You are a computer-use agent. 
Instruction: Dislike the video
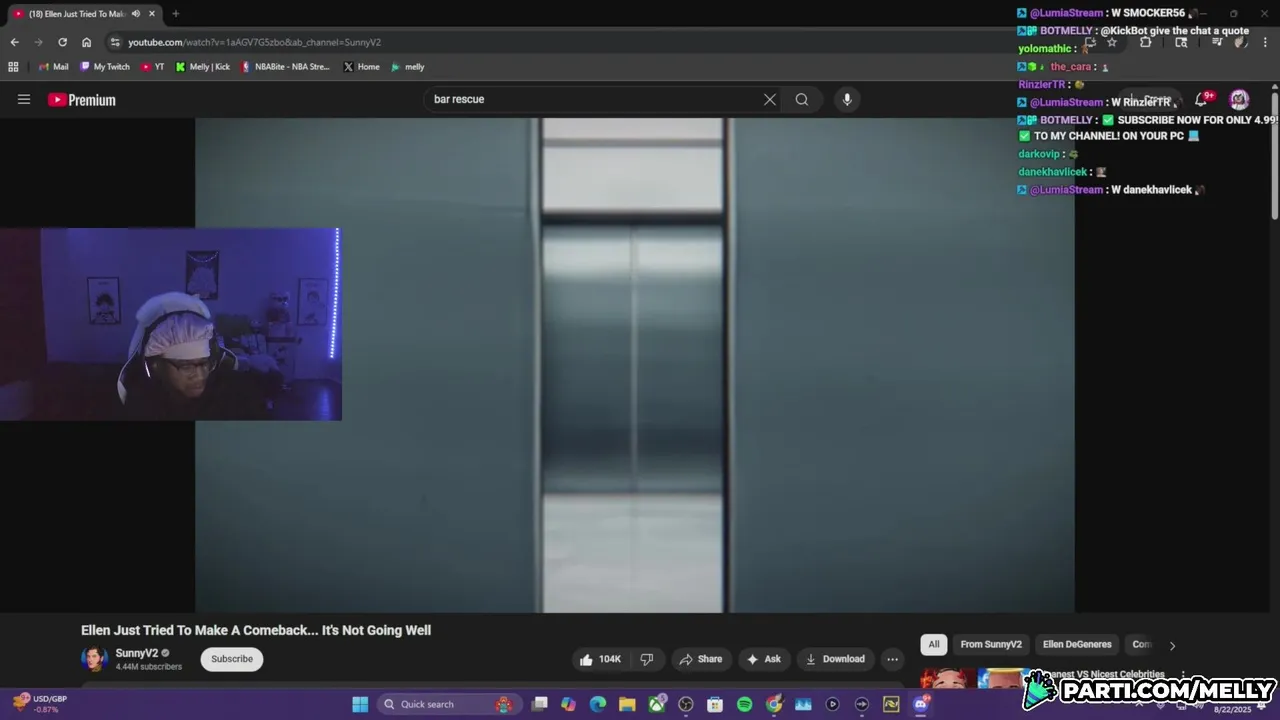[647, 659]
